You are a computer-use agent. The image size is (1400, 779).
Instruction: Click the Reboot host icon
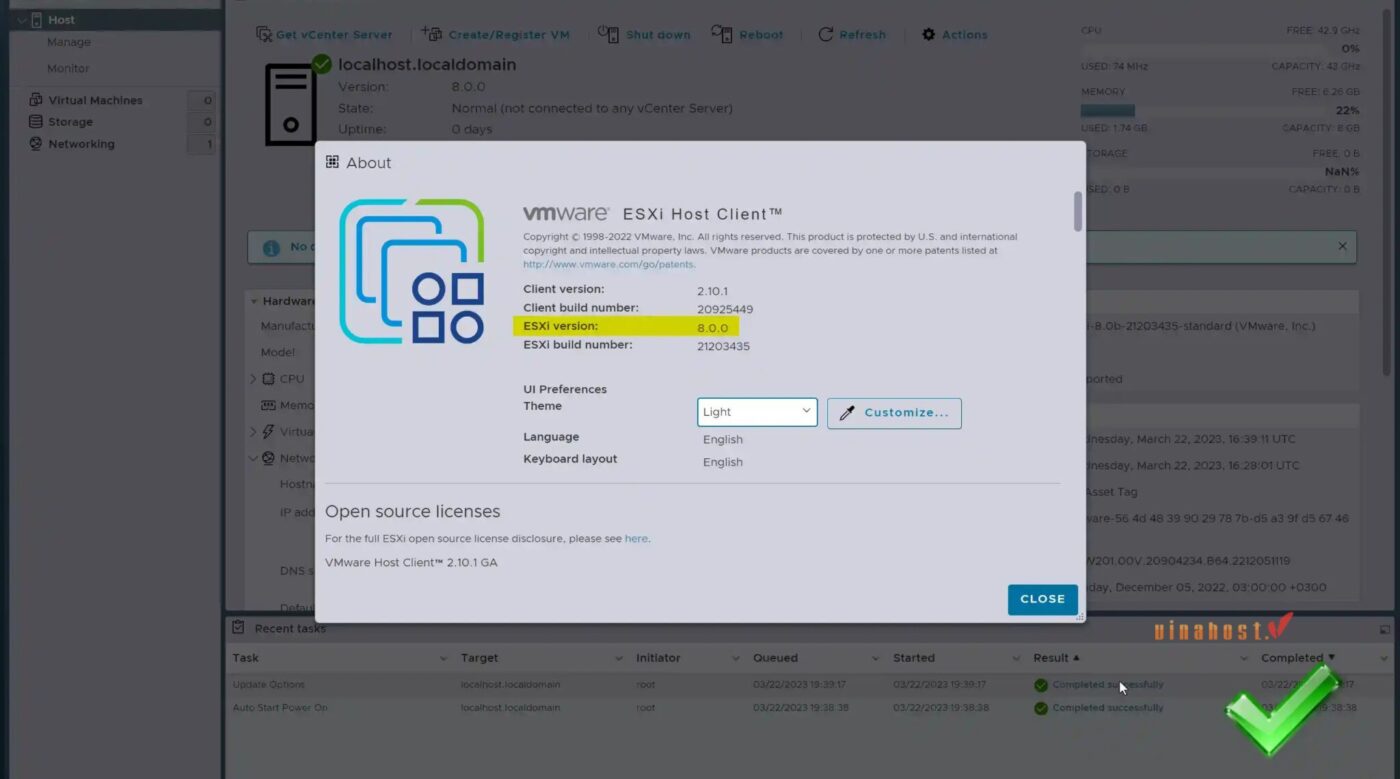click(x=723, y=34)
